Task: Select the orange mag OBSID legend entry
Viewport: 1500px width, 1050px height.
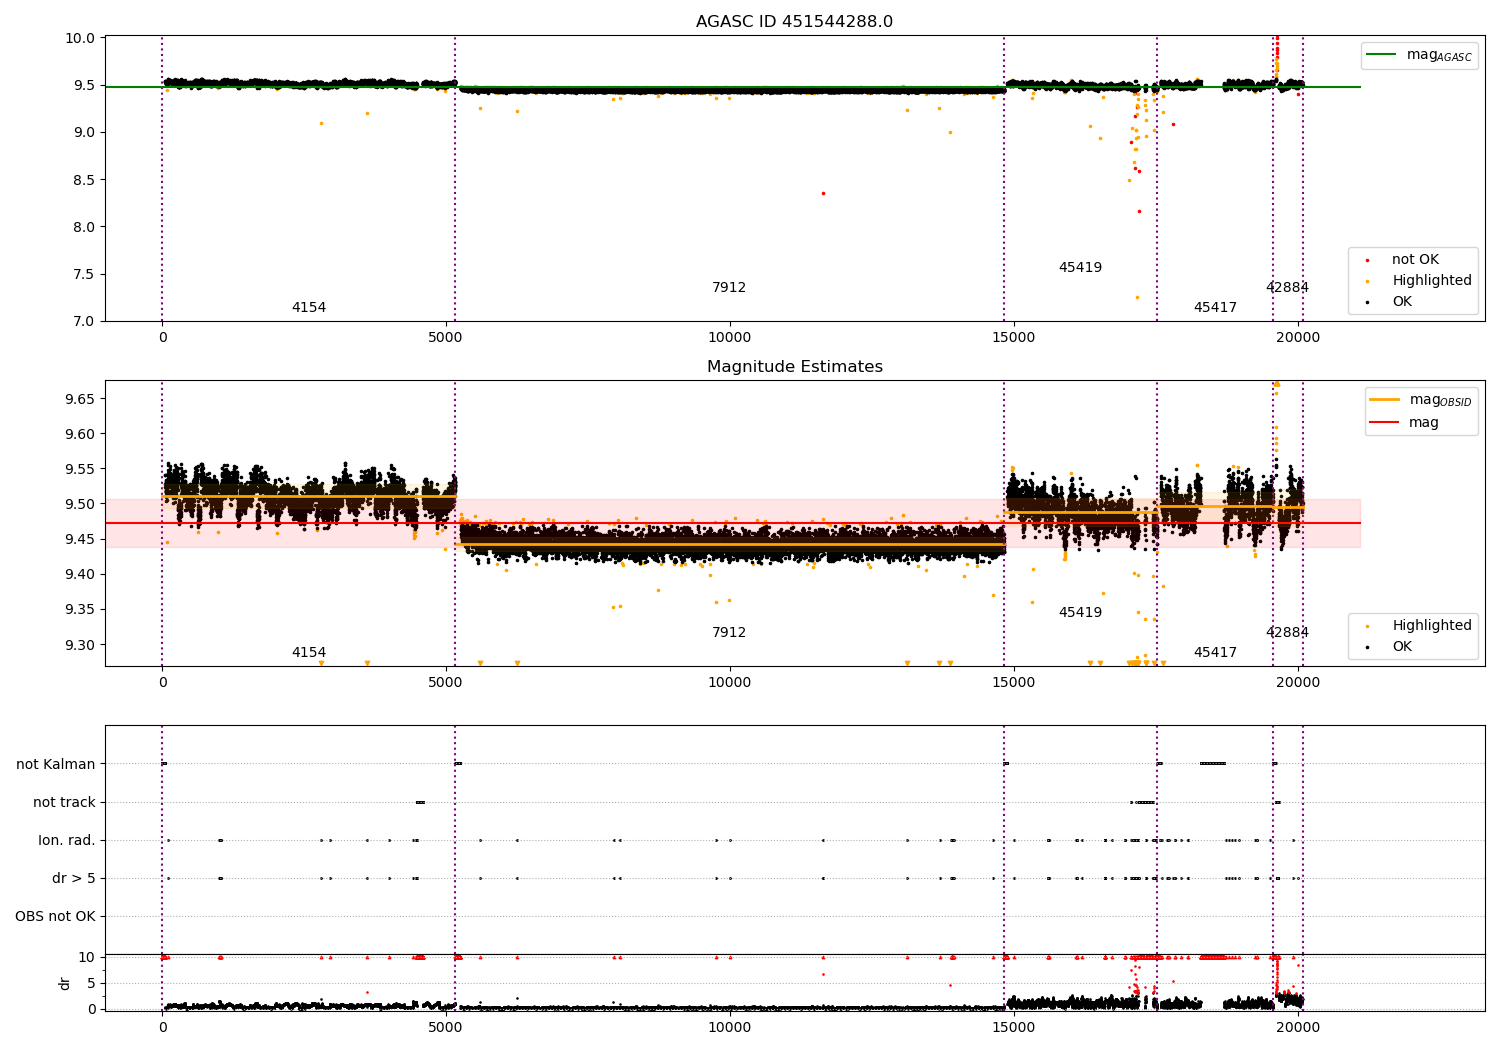Action: coord(1421,400)
